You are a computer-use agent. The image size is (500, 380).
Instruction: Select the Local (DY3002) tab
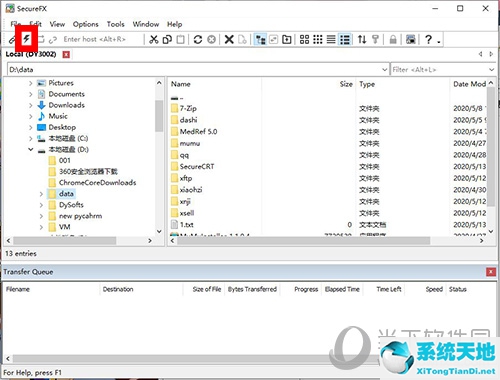[x=31, y=54]
